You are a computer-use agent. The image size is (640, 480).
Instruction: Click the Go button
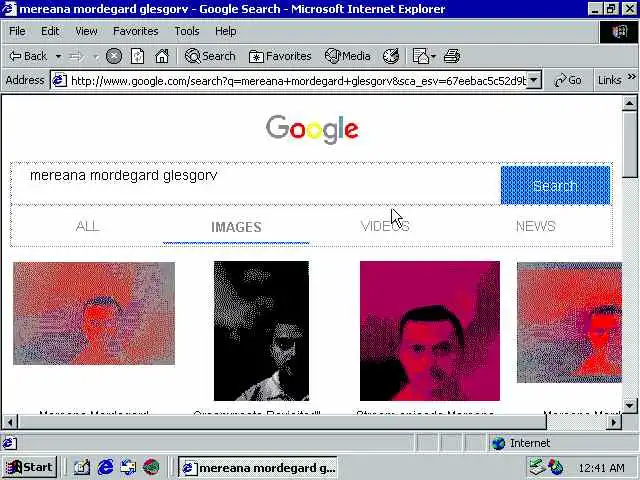tap(568, 80)
